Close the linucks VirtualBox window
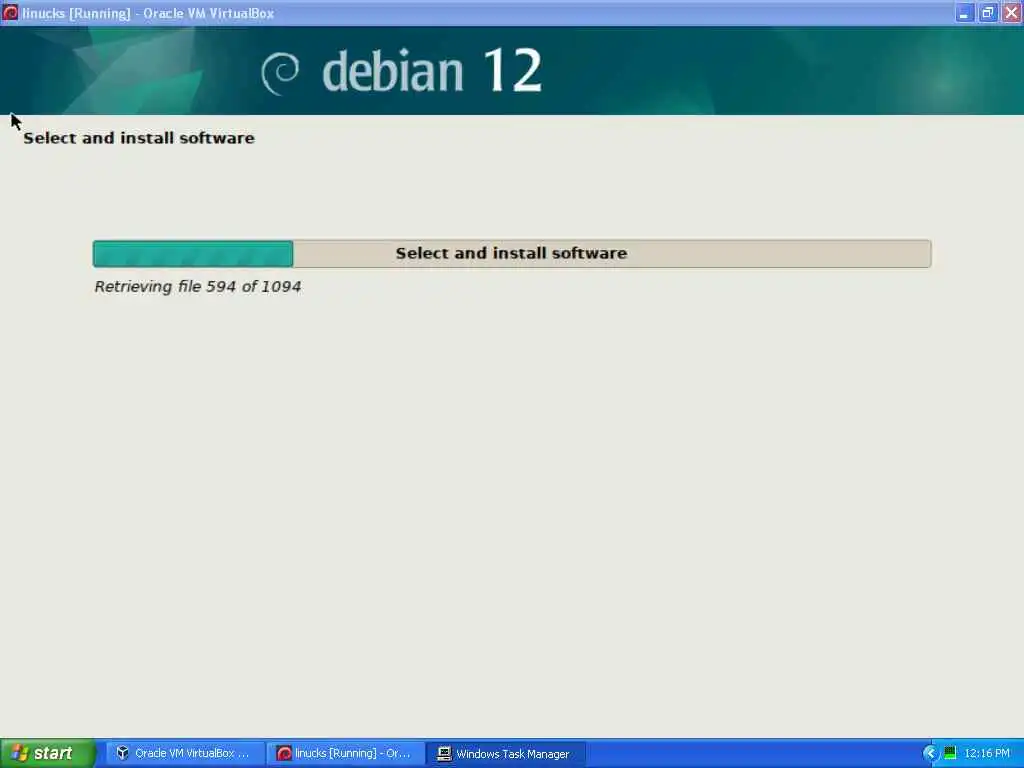1024x768 pixels. click(x=1012, y=12)
